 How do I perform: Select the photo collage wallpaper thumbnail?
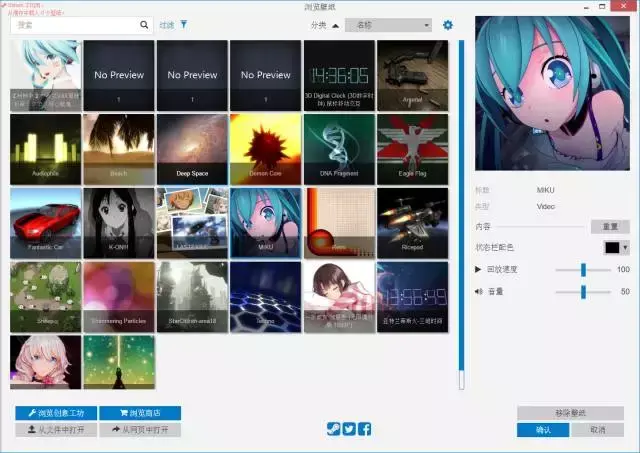point(192,223)
